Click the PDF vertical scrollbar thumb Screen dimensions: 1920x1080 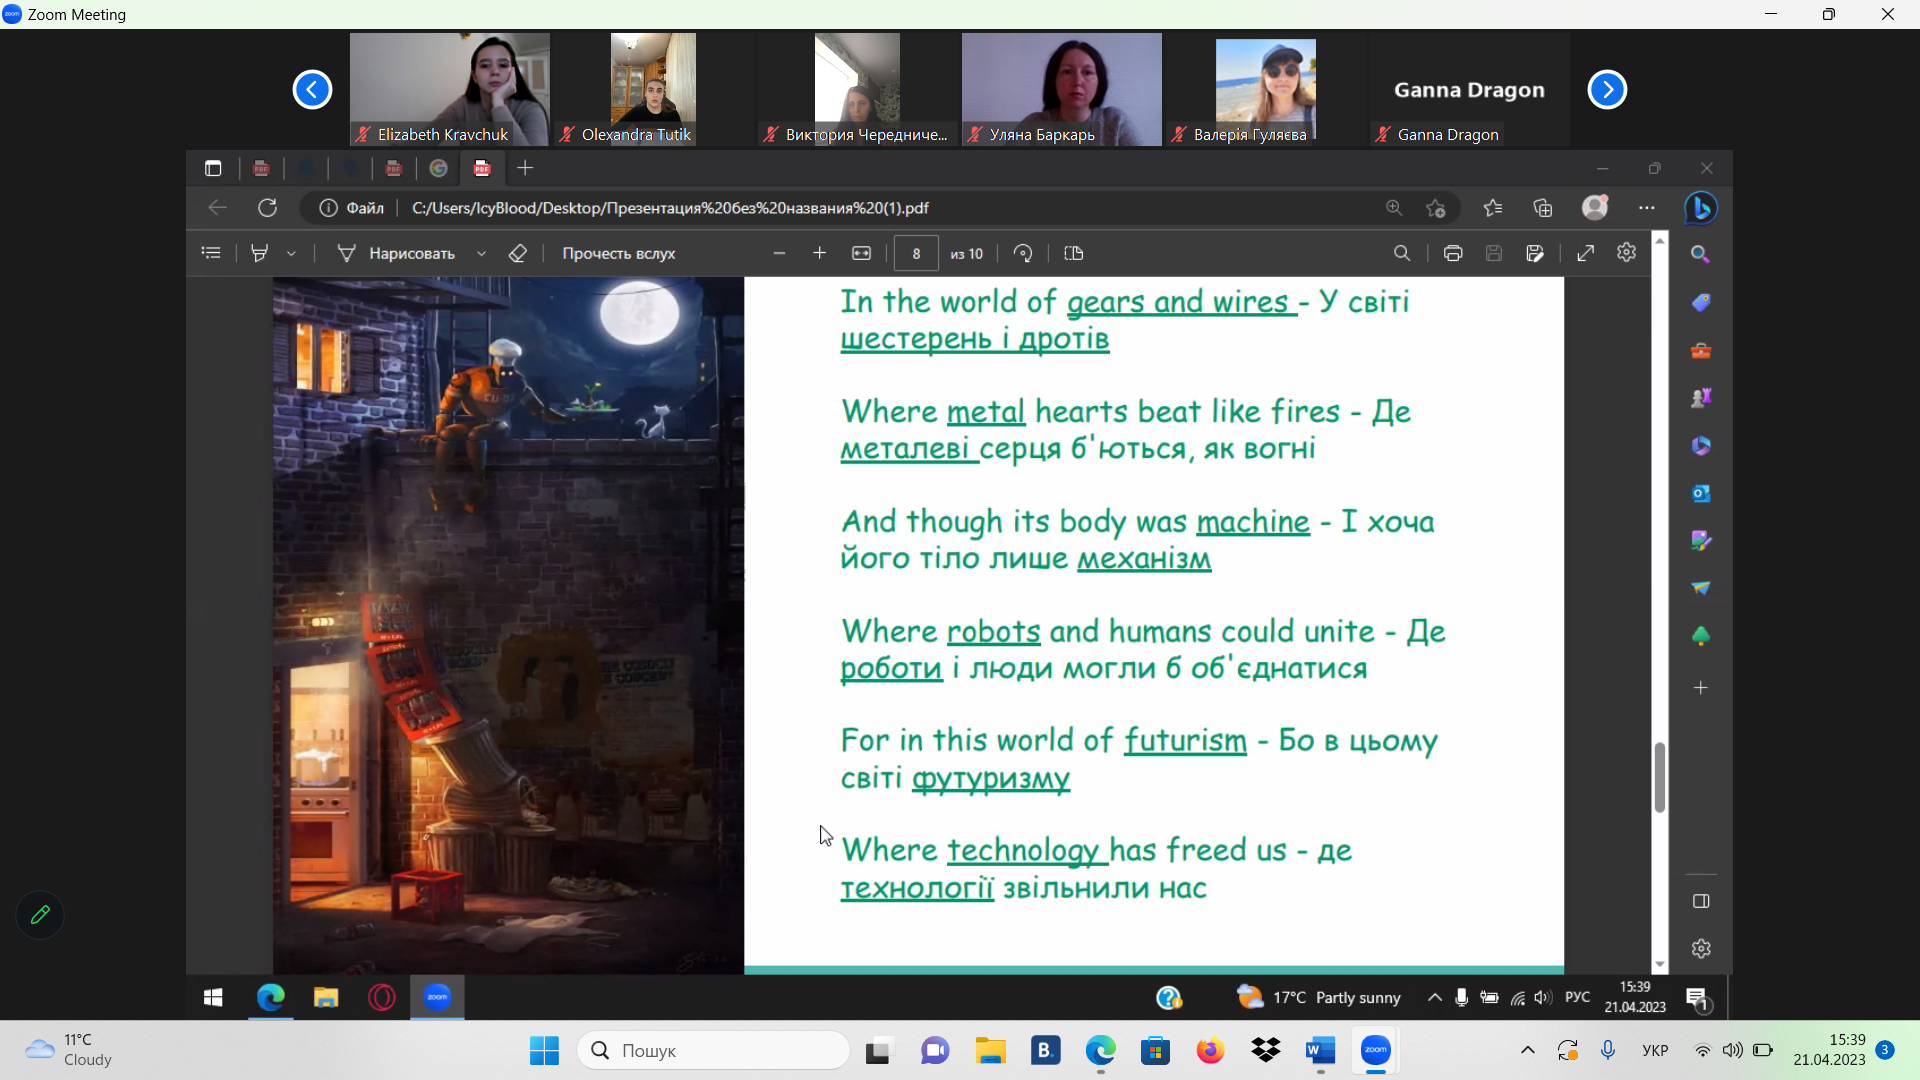click(x=1660, y=777)
